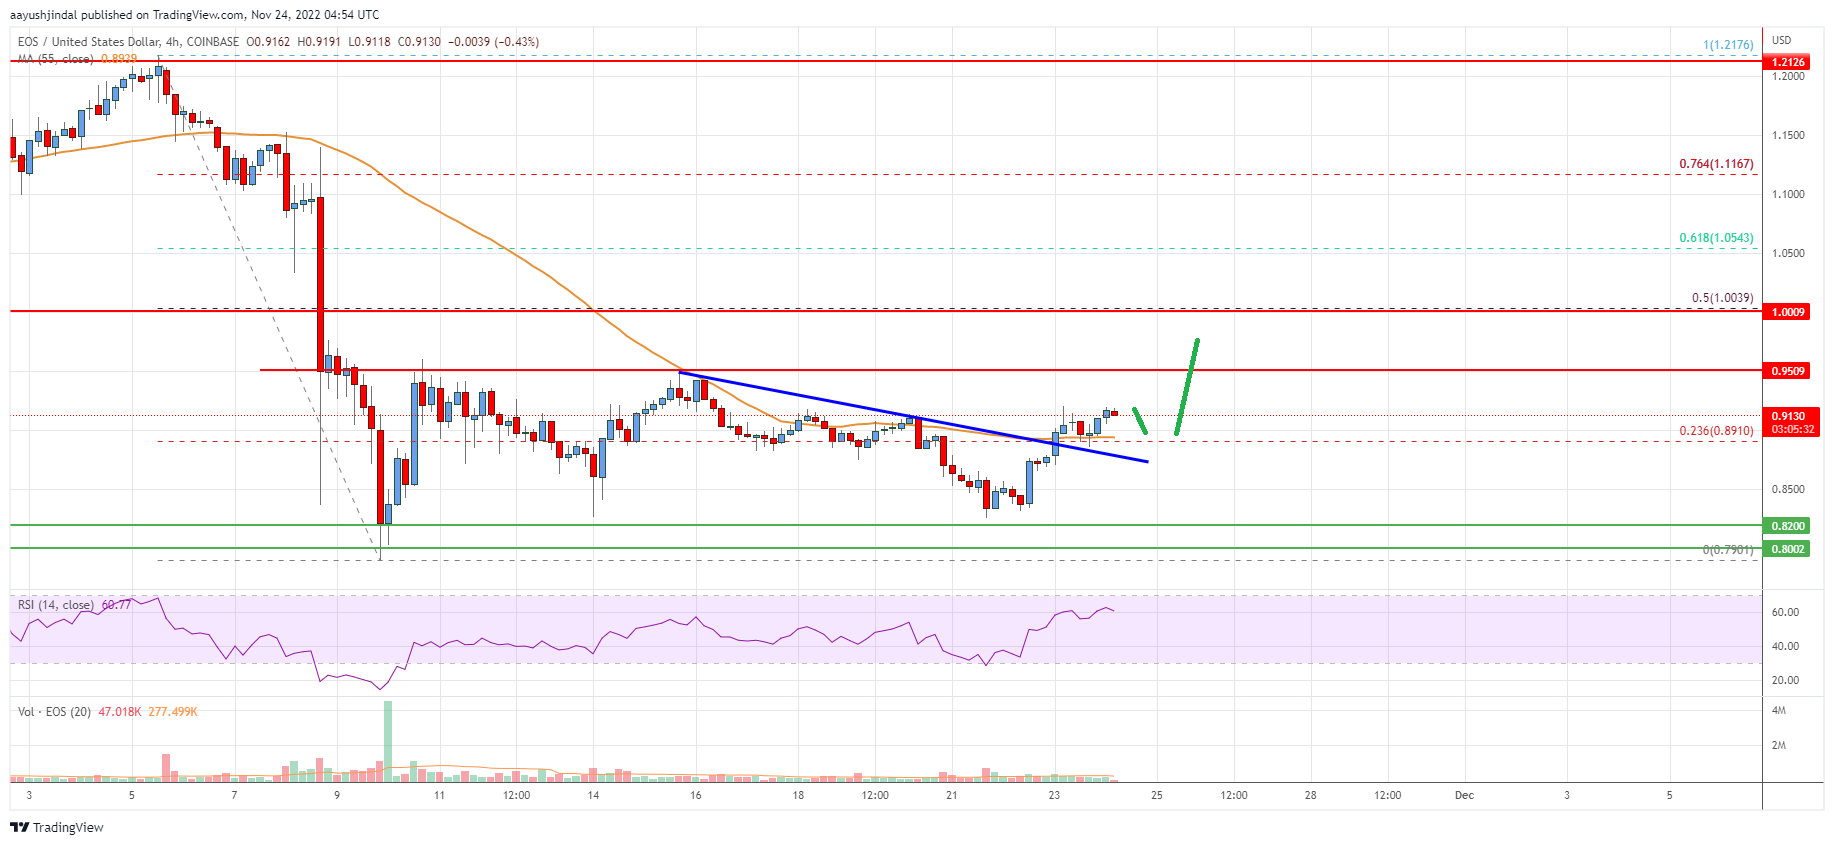Click the green 0.8002 support price label
Image resolution: width=1834 pixels, height=845 pixels.
[1788, 549]
